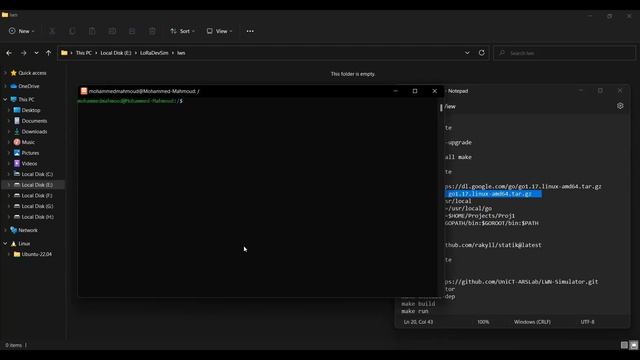
Task: Expand the Network tree node
Action: (x=5, y=230)
